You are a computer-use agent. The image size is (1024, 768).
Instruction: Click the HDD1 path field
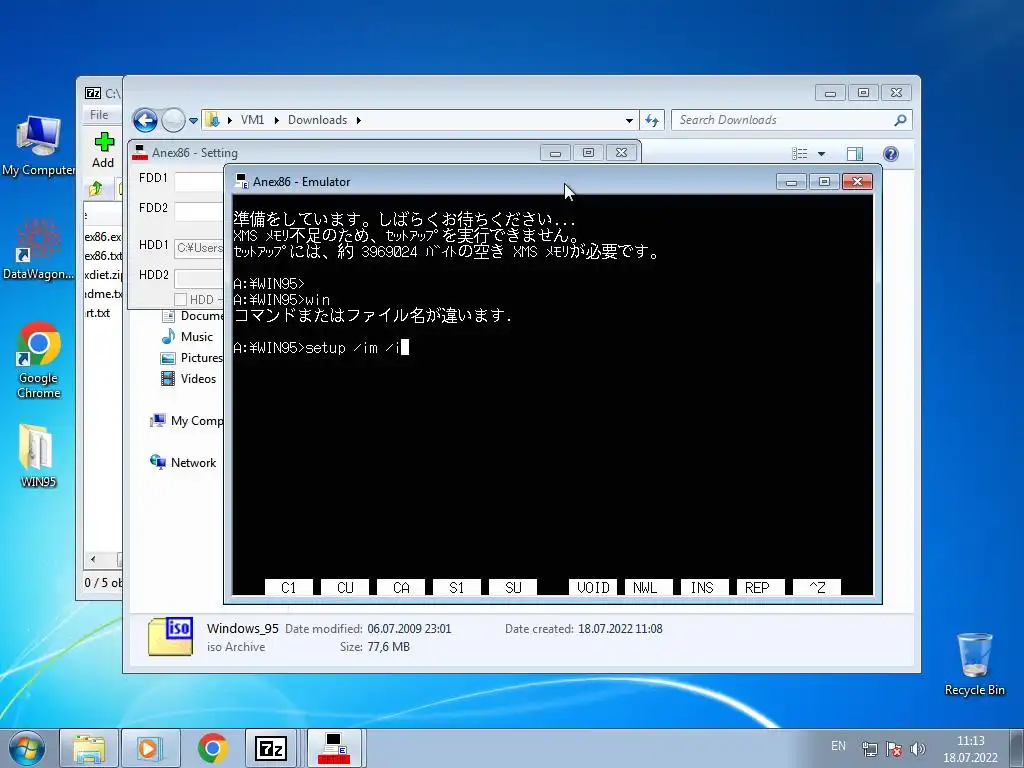coord(199,248)
